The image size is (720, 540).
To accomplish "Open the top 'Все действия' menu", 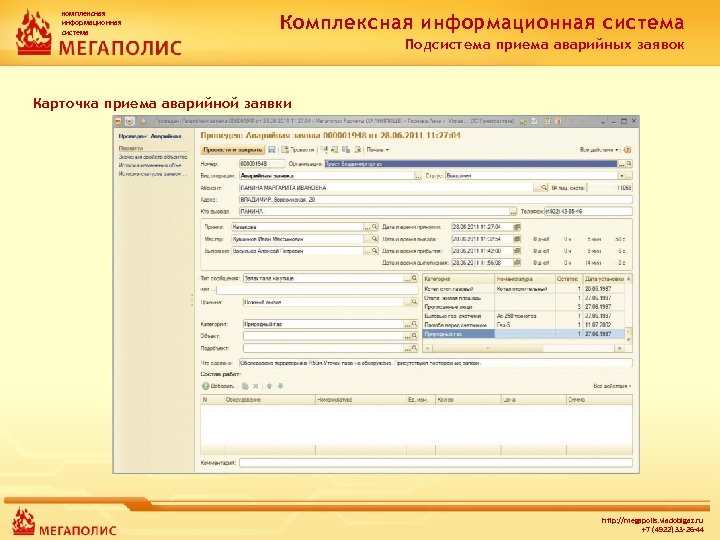I will (598, 150).
